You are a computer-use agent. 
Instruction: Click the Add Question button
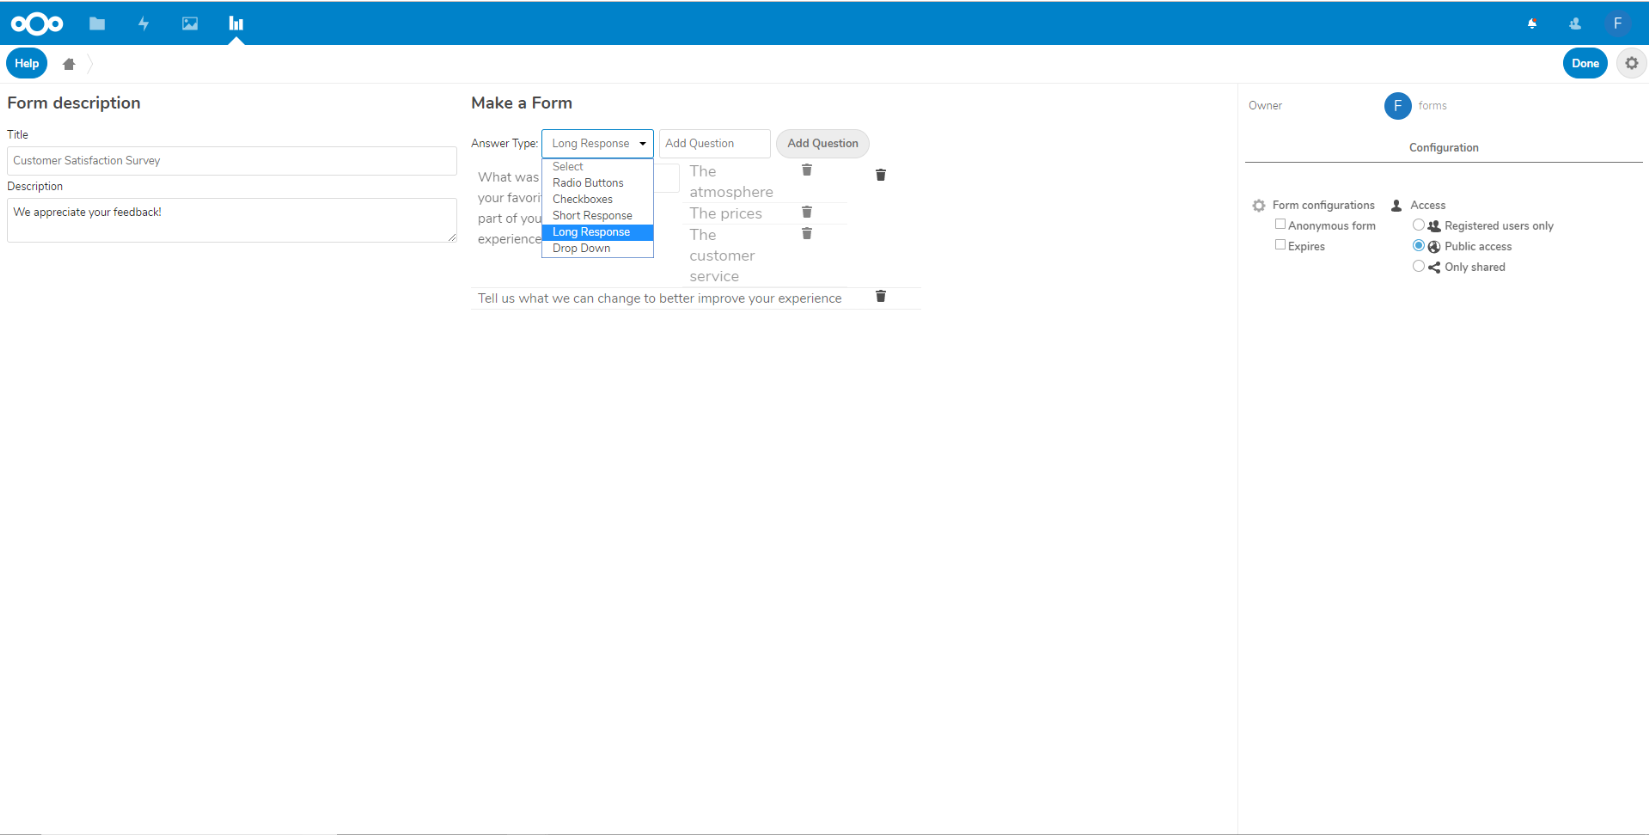coord(822,143)
